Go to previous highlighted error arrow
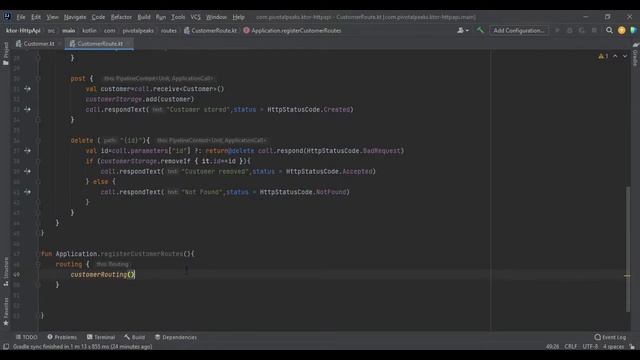This screenshot has height=360, width=640. point(615,56)
